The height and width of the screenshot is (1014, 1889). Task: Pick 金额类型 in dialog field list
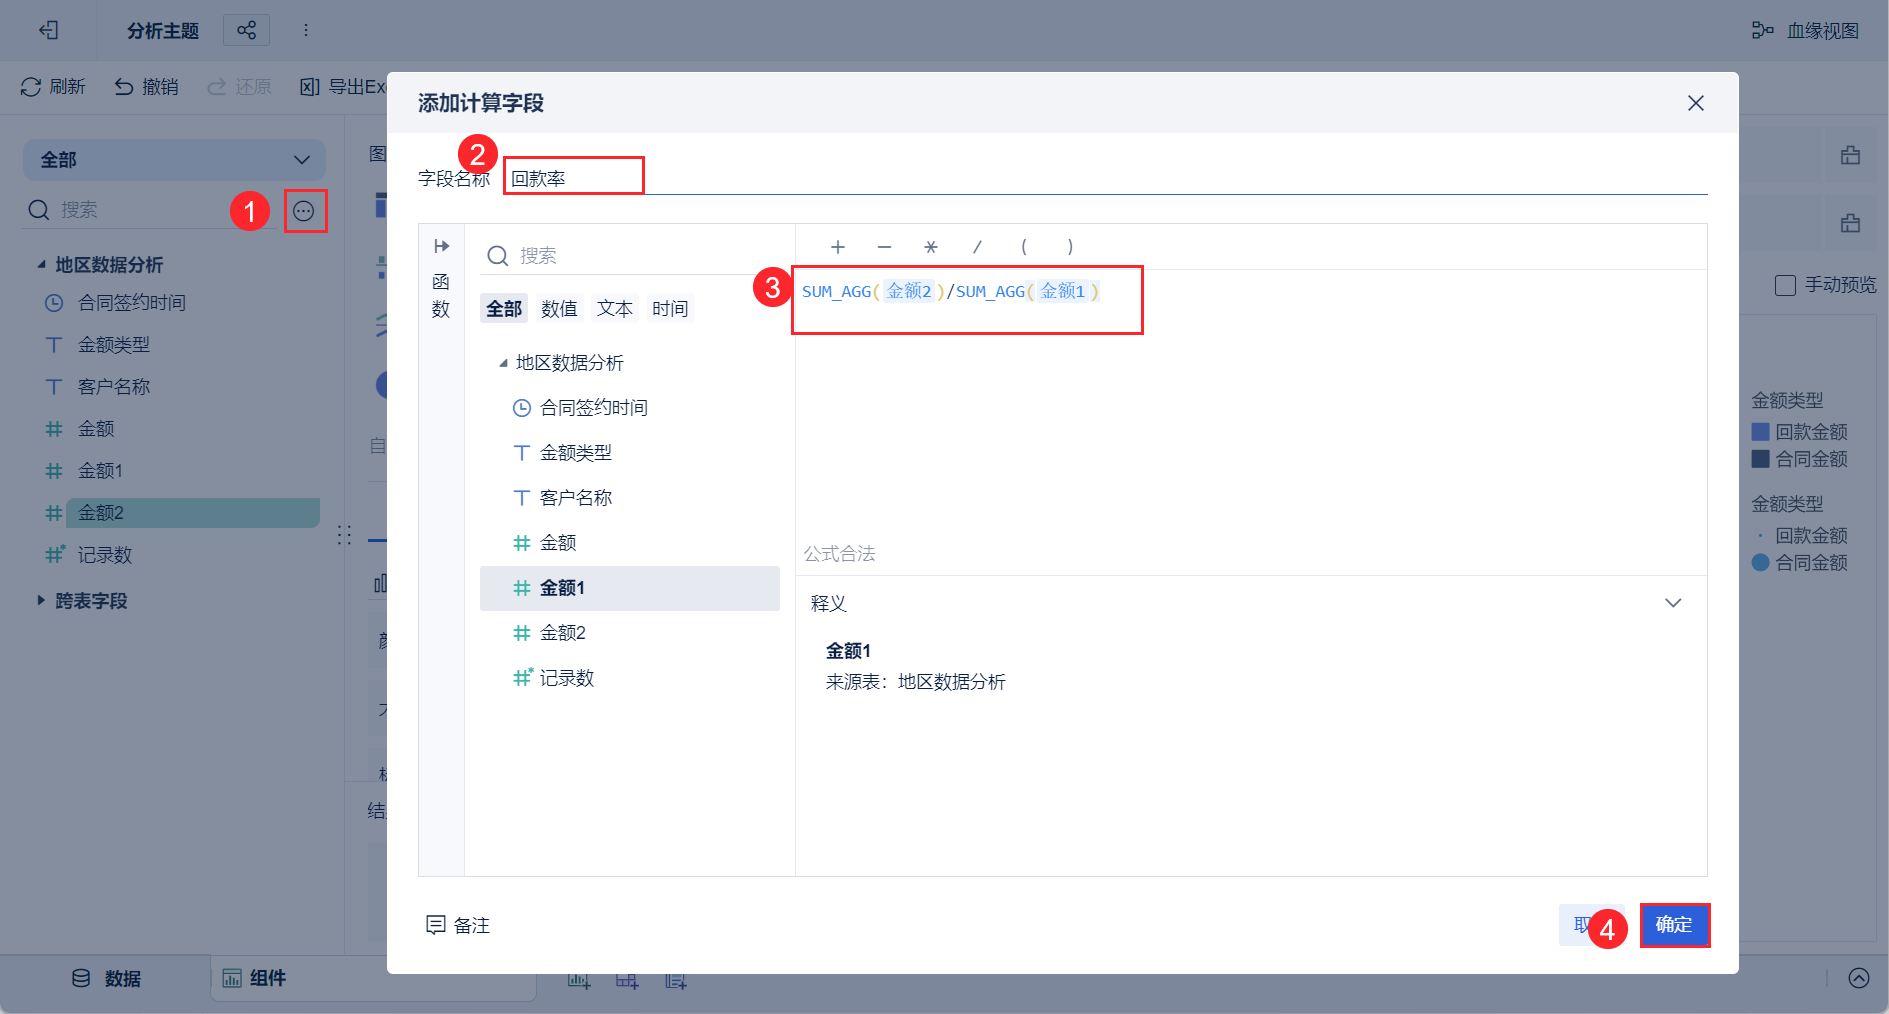tap(630, 453)
